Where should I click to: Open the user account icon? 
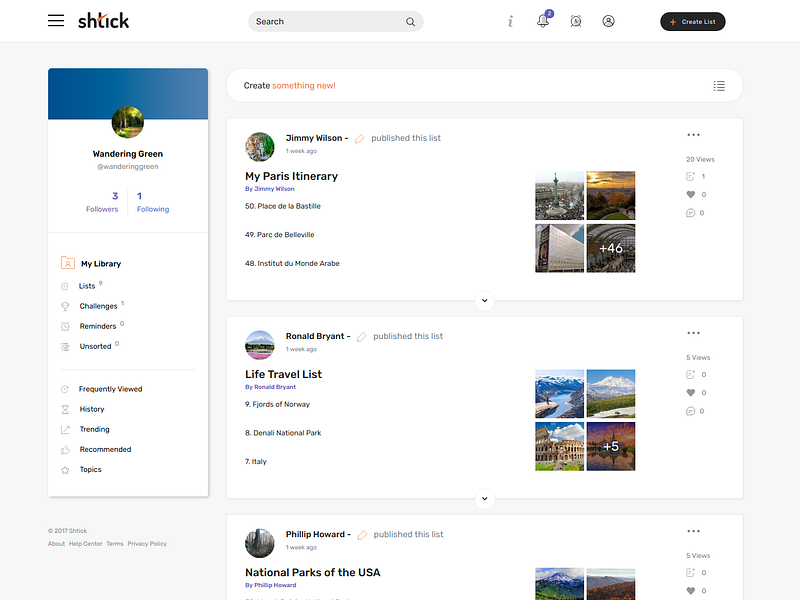[x=608, y=21]
